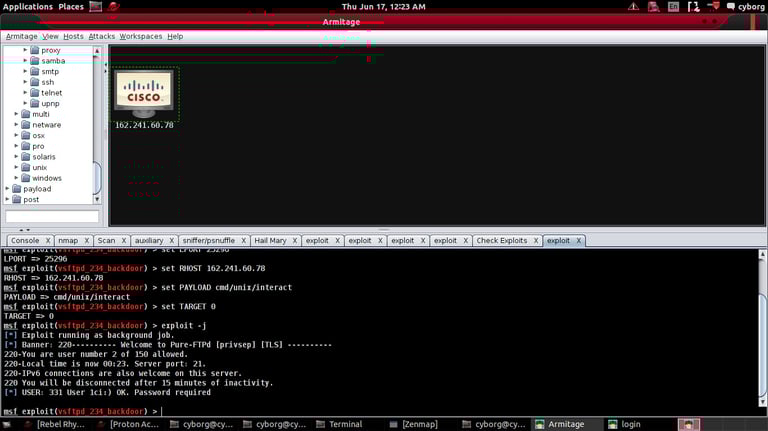Expand the osx module folder
768x431 pixels.
[x=16, y=135]
